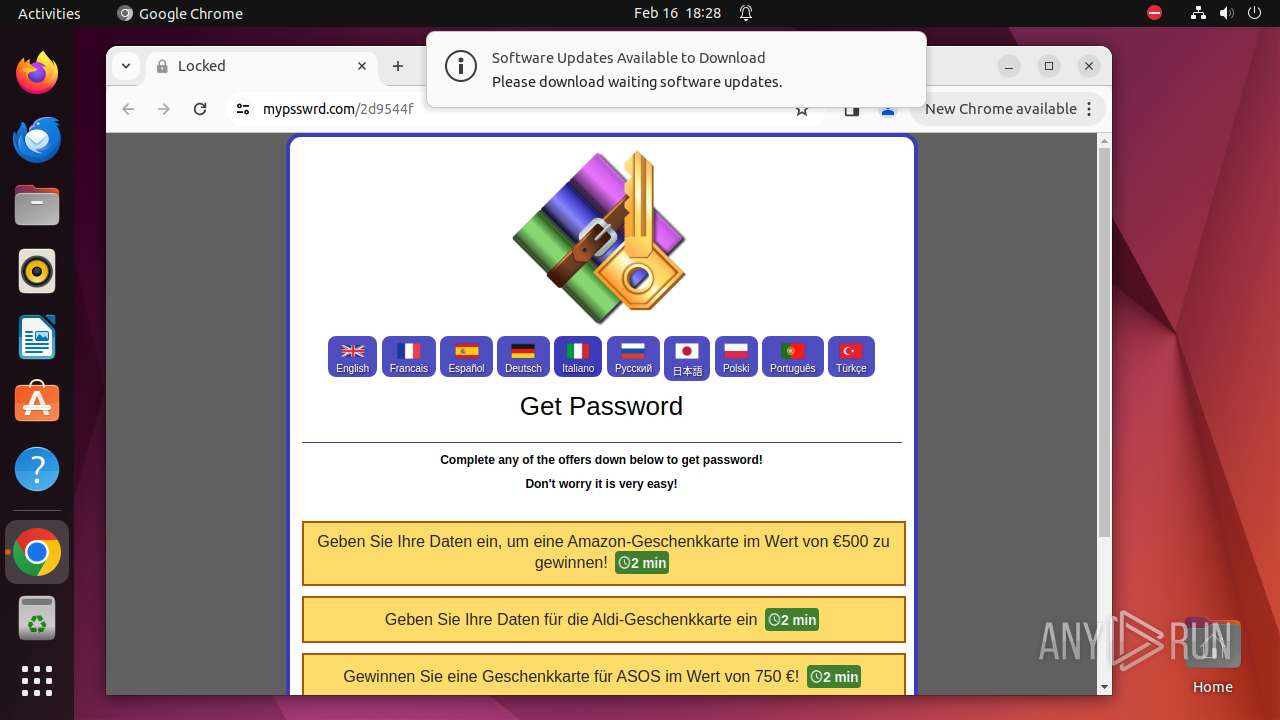This screenshot has width=1280, height=720.
Task: Select the Locked tab
Action: point(261,66)
